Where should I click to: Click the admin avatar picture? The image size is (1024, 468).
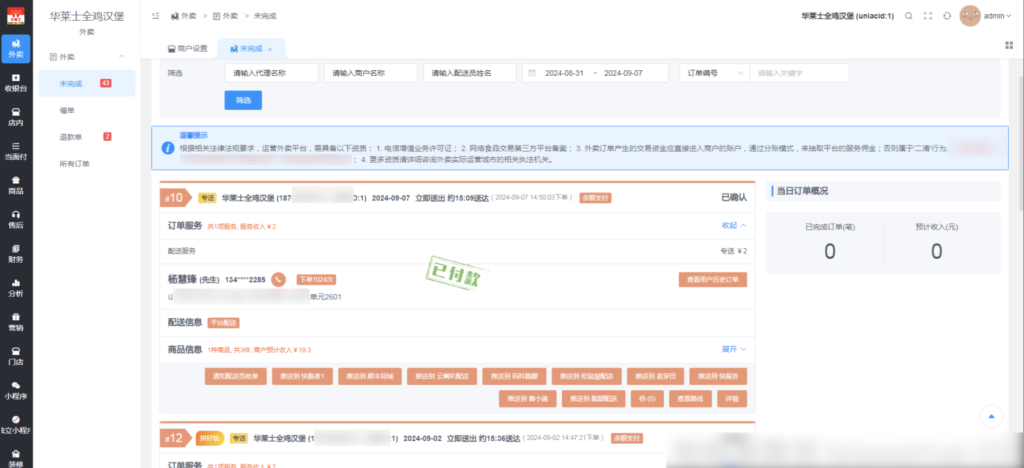(970, 16)
